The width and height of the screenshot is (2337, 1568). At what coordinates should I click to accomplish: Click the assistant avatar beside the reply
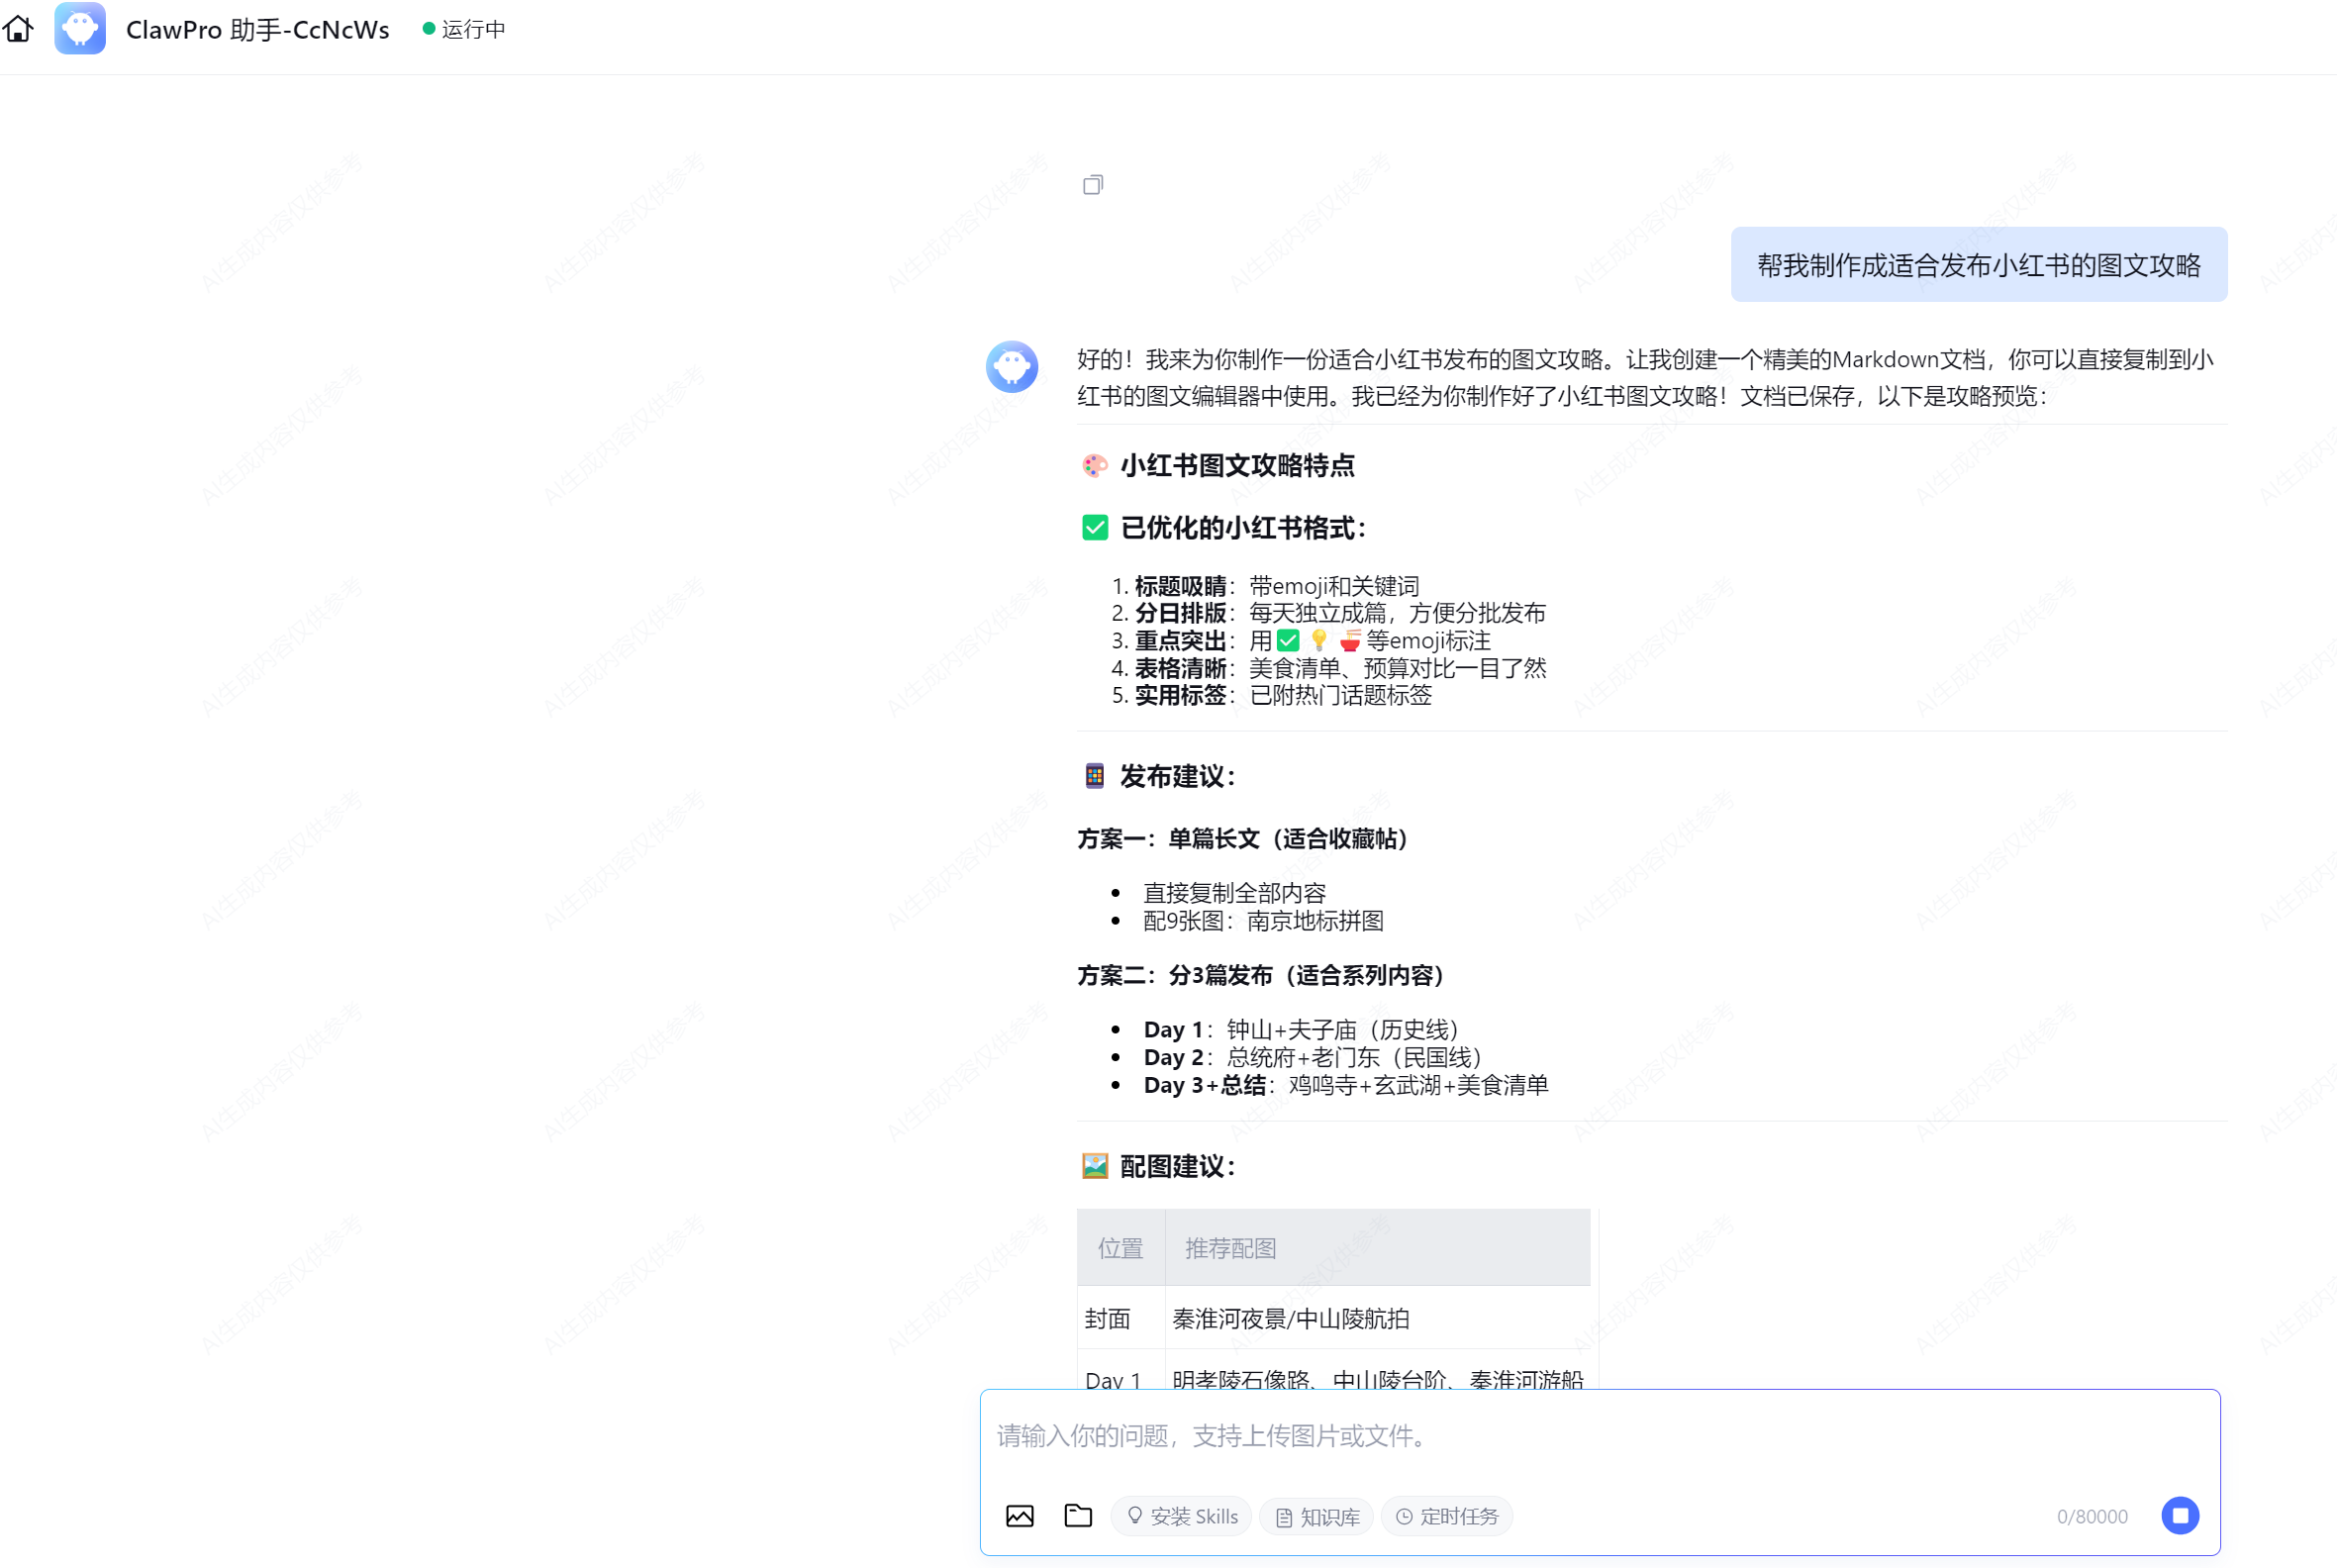pyautogui.click(x=1011, y=367)
